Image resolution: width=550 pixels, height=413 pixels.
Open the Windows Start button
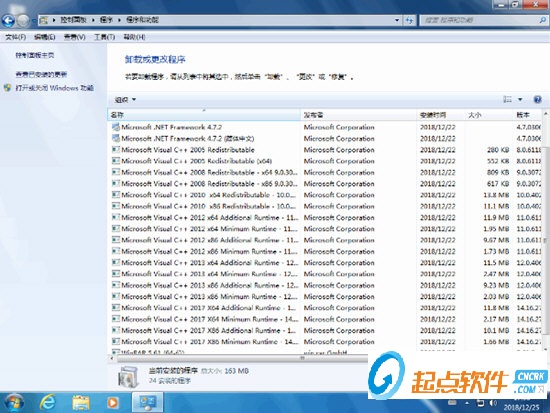[14, 402]
